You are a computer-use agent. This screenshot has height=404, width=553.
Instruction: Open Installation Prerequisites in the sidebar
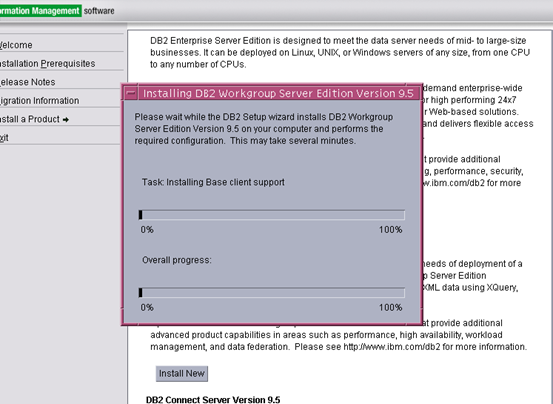tap(47, 64)
